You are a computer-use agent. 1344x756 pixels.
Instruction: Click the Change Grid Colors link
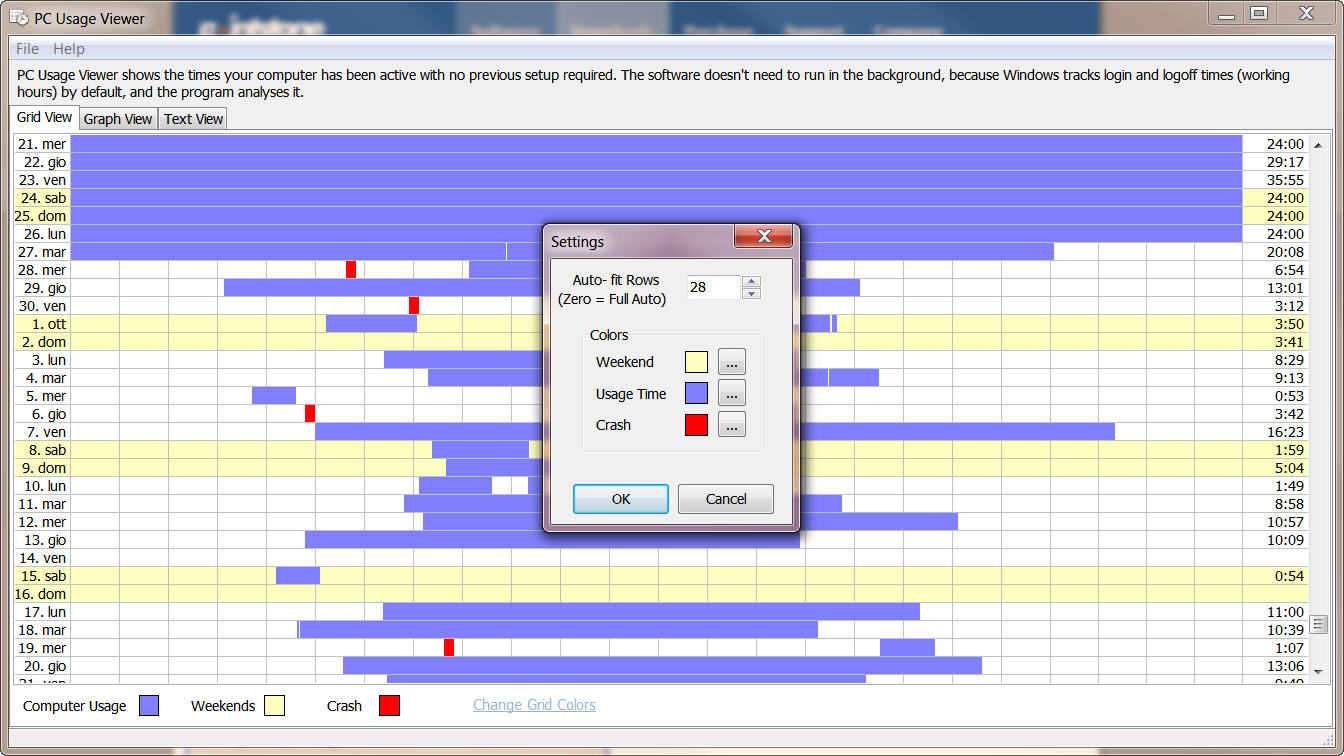coord(534,705)
